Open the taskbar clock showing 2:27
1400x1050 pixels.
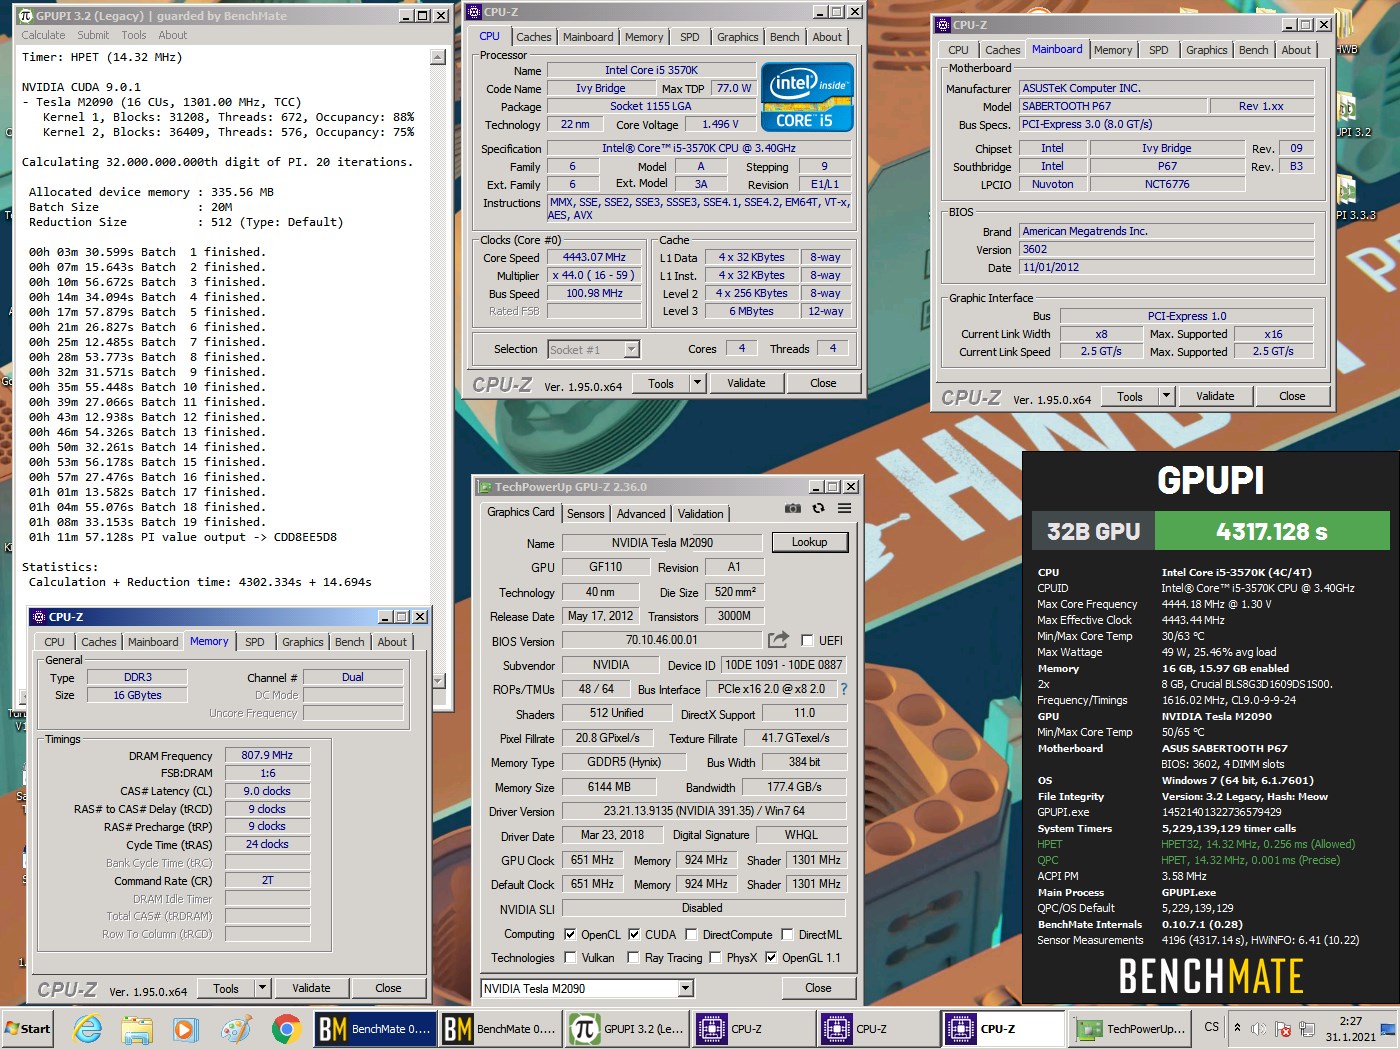point(1350,1028)
